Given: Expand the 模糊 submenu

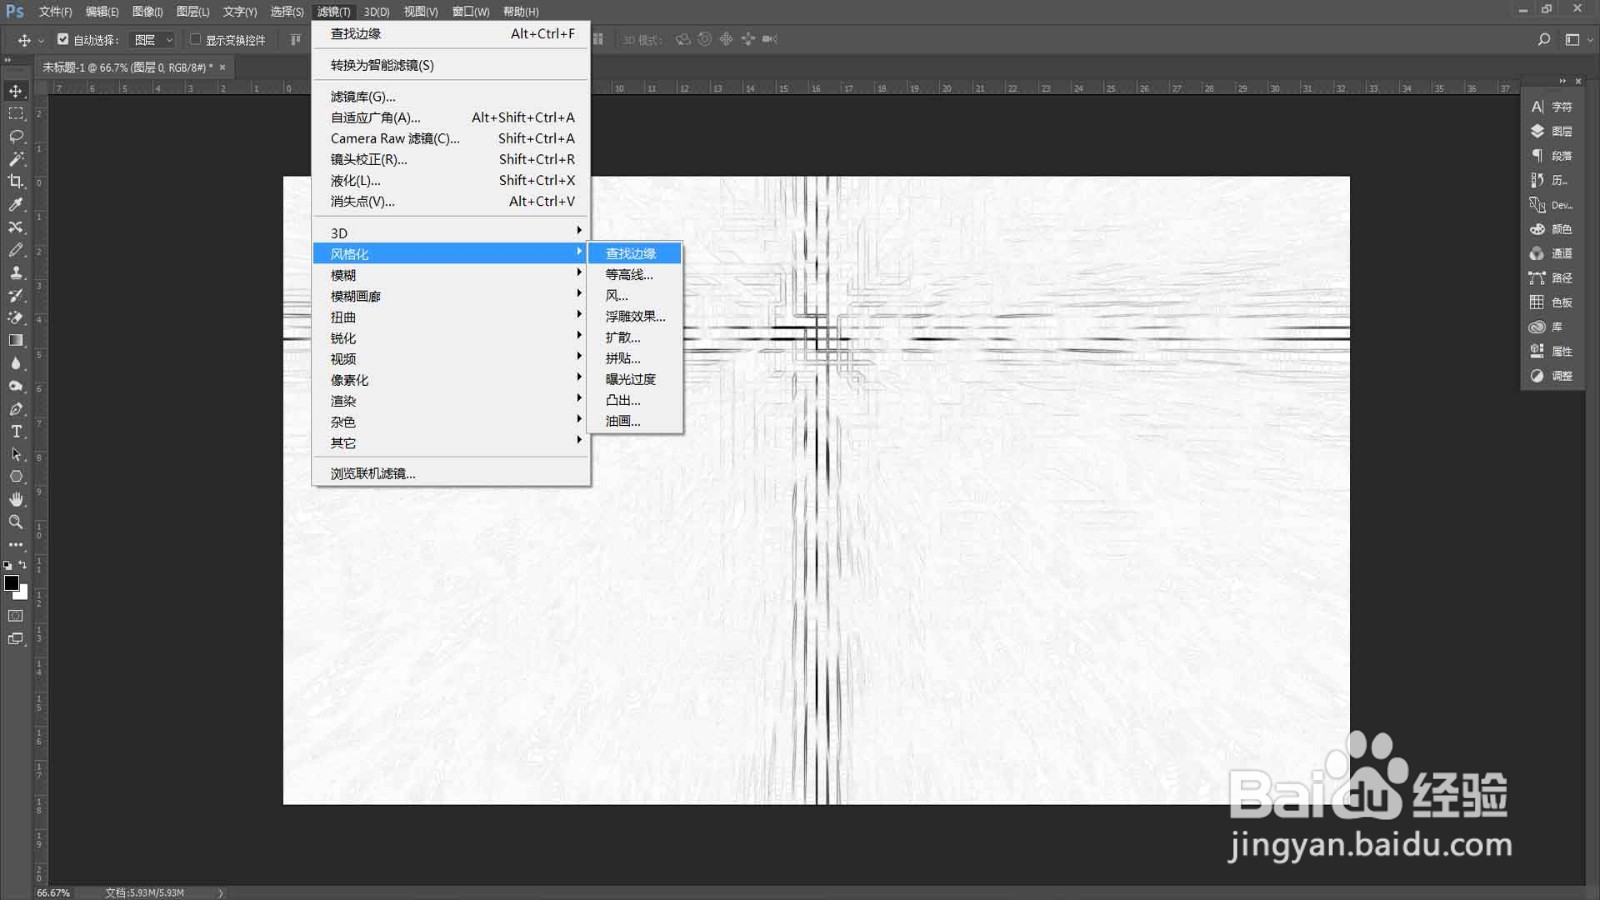Looking at the screenshot, I should pyautogui.click(x=451, y=275).
